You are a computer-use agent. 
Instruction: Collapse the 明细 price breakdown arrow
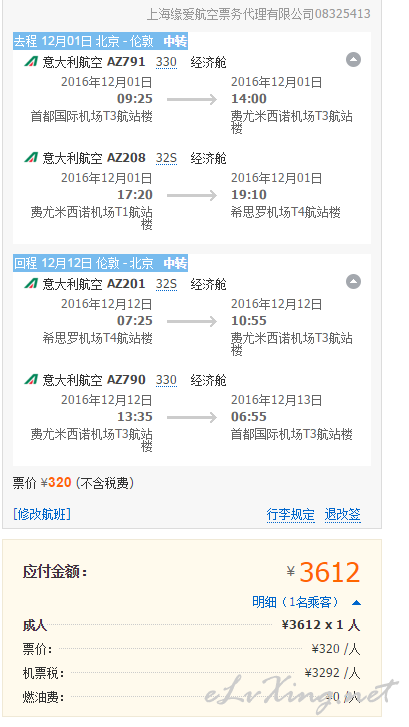pyautogui.click(x=356, y=603)
